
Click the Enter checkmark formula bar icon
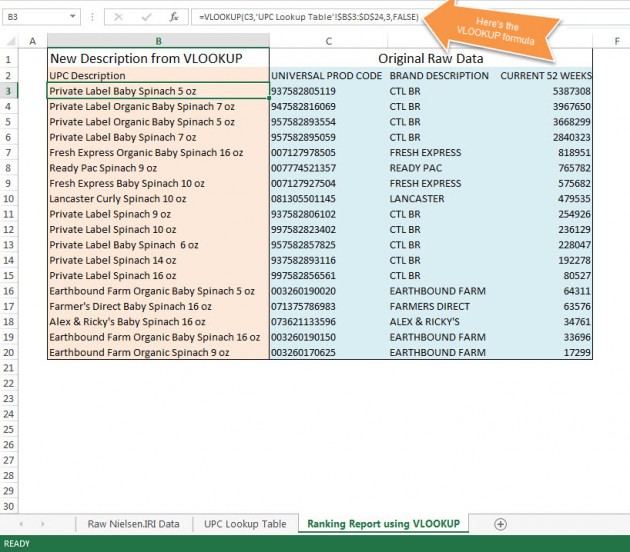click(x=147, y=17)
